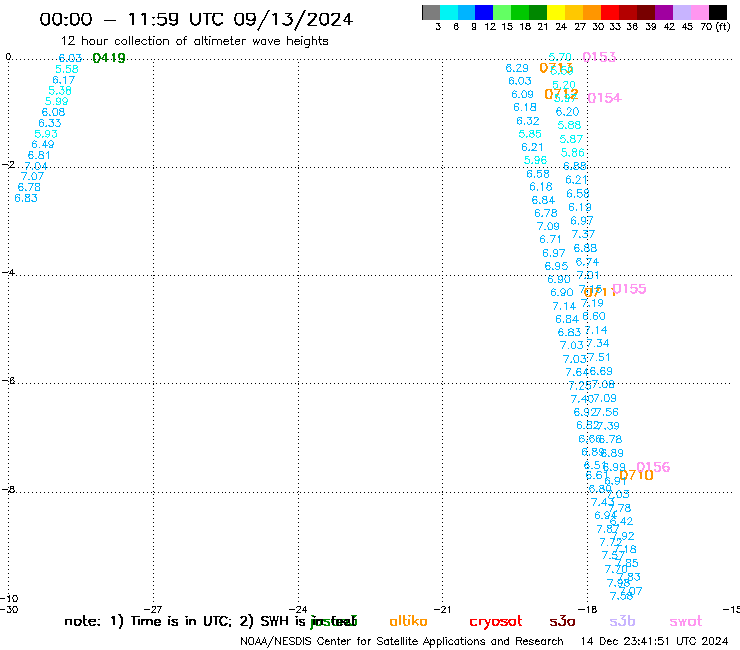The width and height of the screenshot is (740, 650).
Task: Click the longitude axis label -24
Action: [298, 610]
